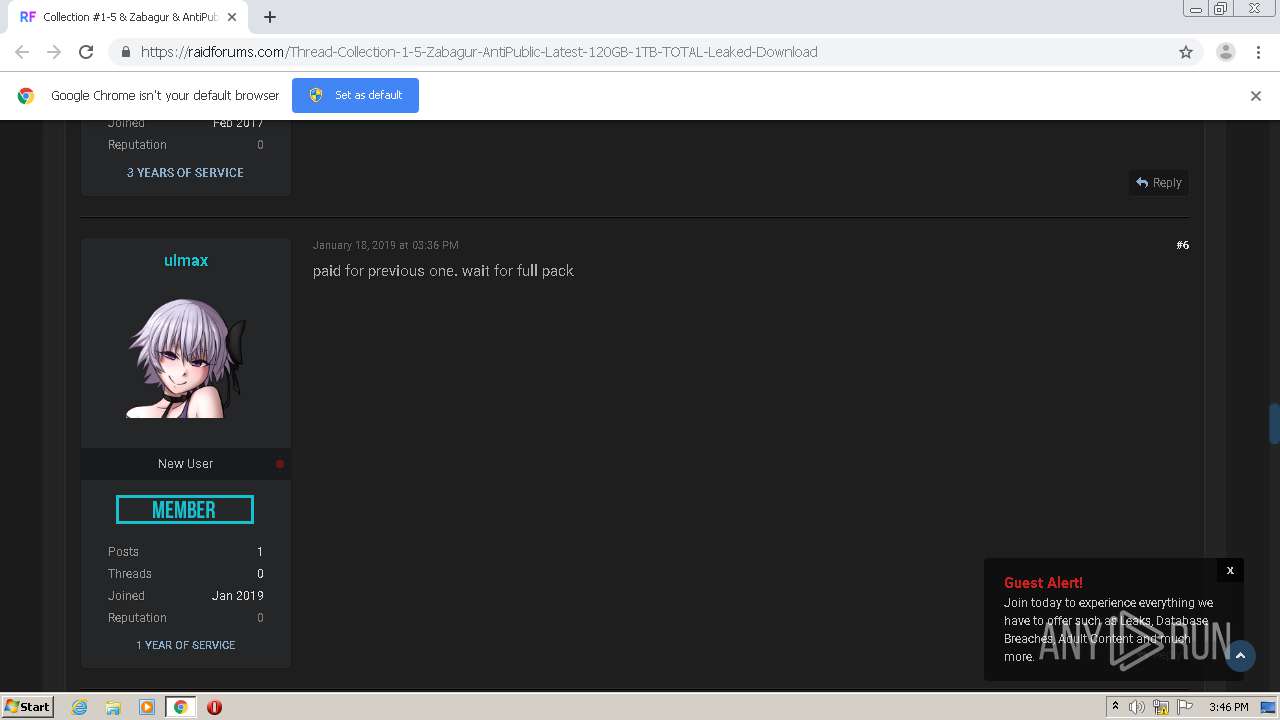
Task: Open Opera browser from taskbar
Action: [x=214, y=707]
